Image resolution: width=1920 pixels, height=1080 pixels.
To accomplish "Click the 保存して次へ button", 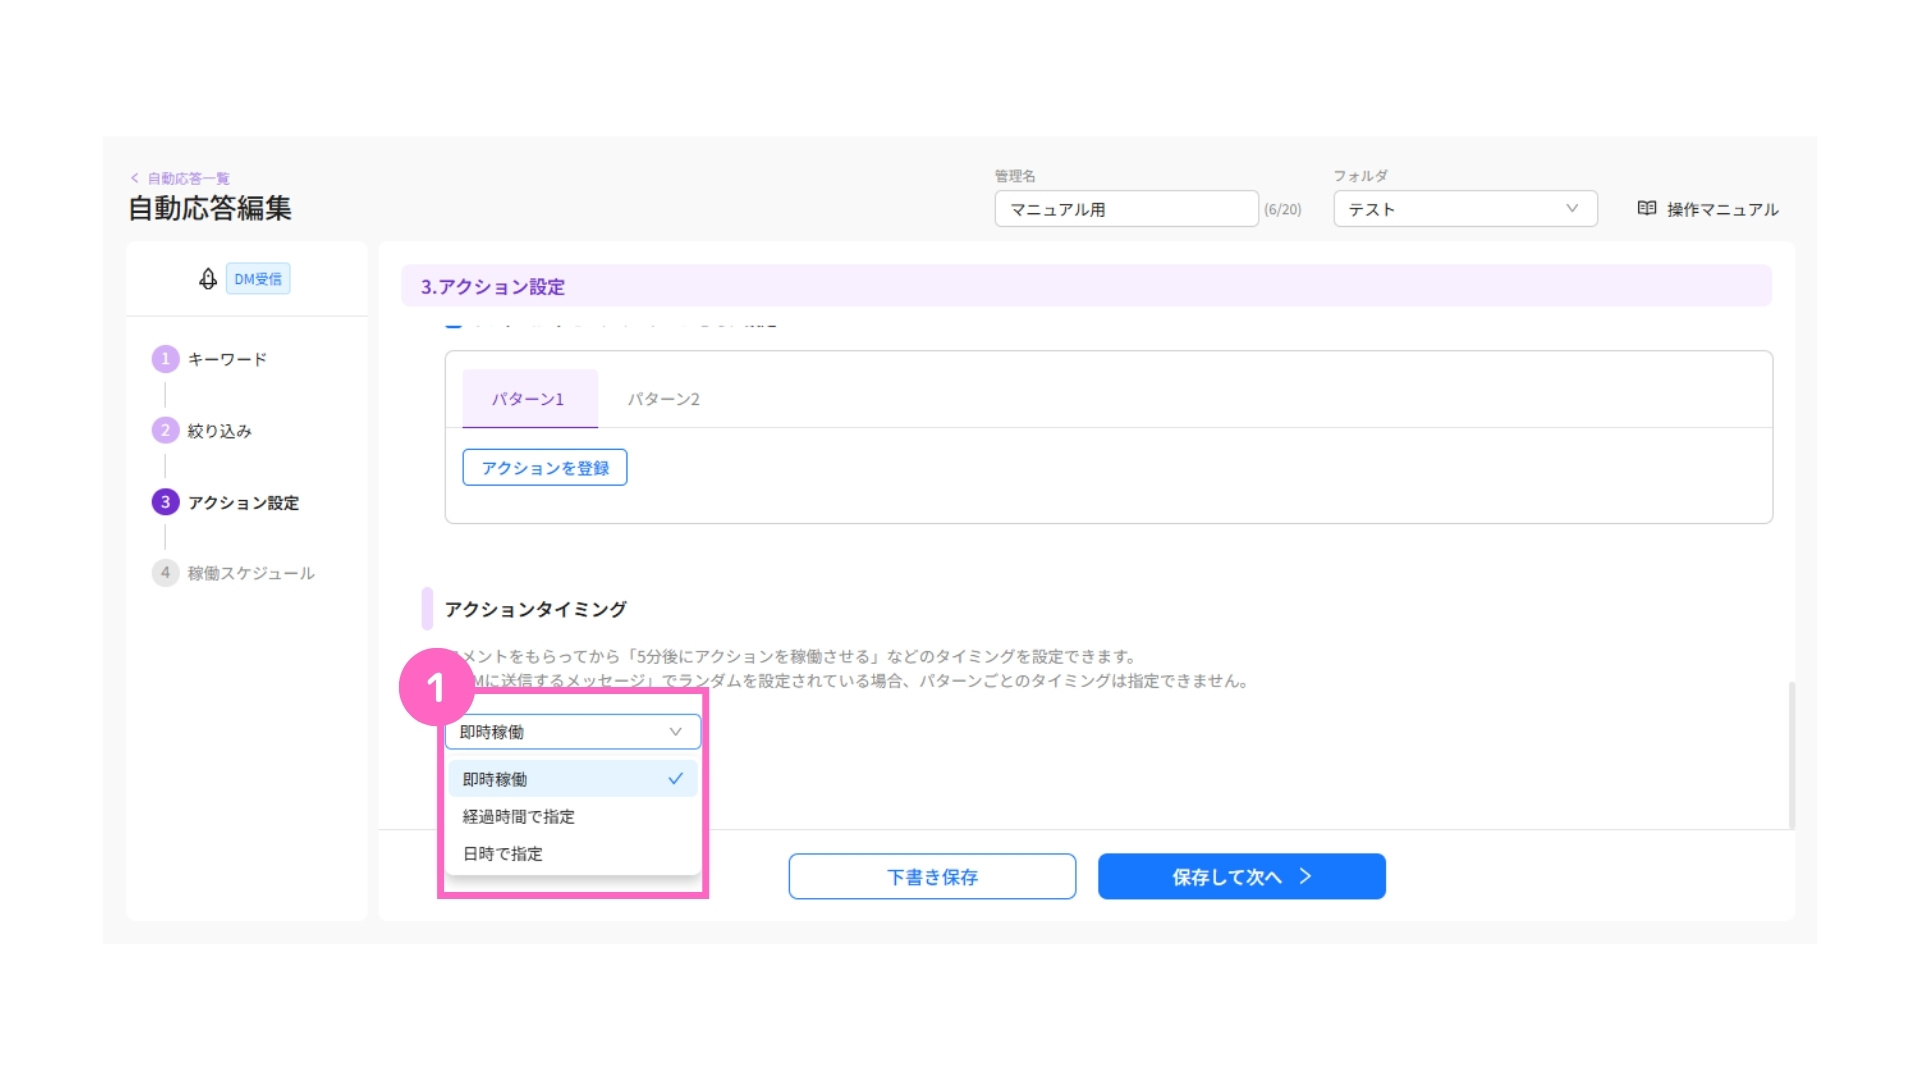I will coord(1242,876).
